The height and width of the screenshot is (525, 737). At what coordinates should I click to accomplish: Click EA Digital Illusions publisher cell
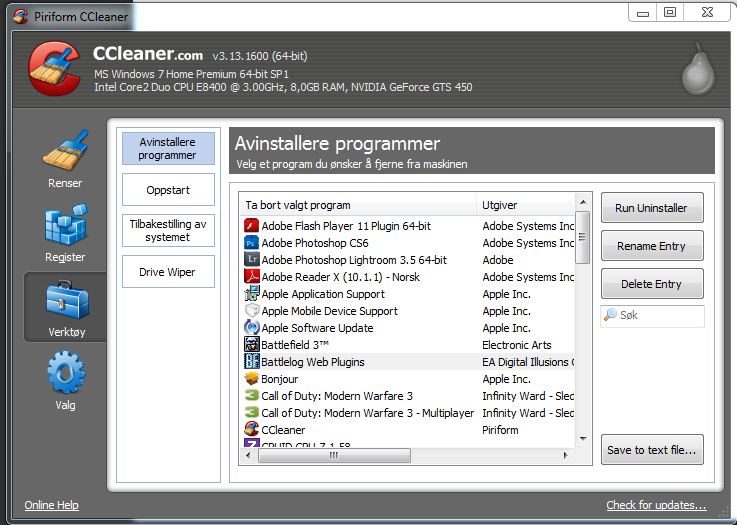528,361
